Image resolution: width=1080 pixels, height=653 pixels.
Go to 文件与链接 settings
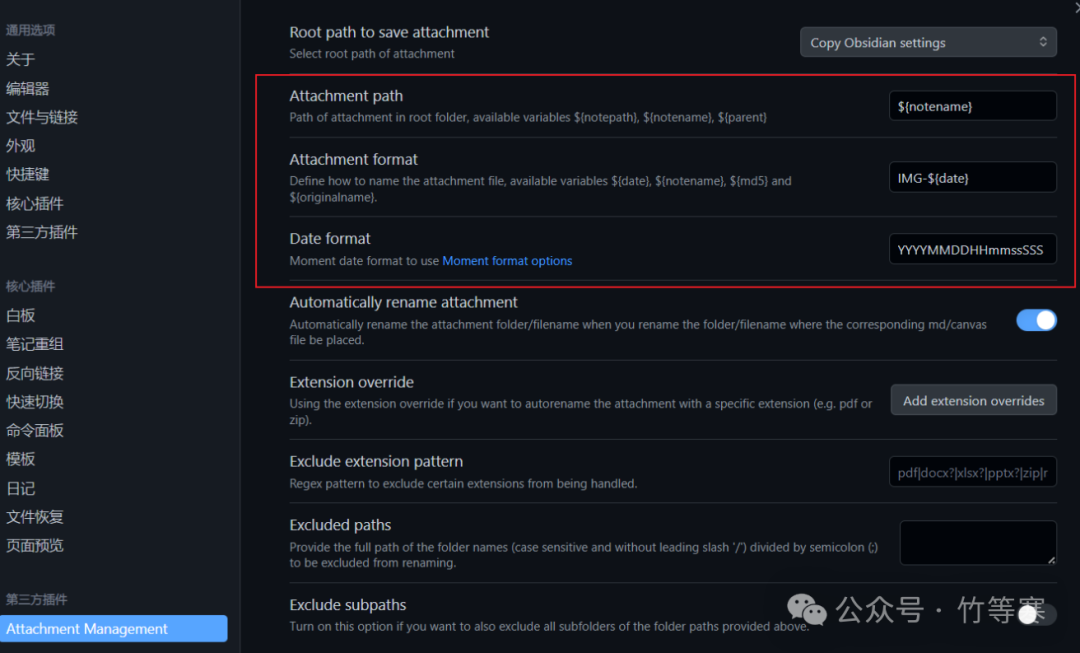click(42, 117)
